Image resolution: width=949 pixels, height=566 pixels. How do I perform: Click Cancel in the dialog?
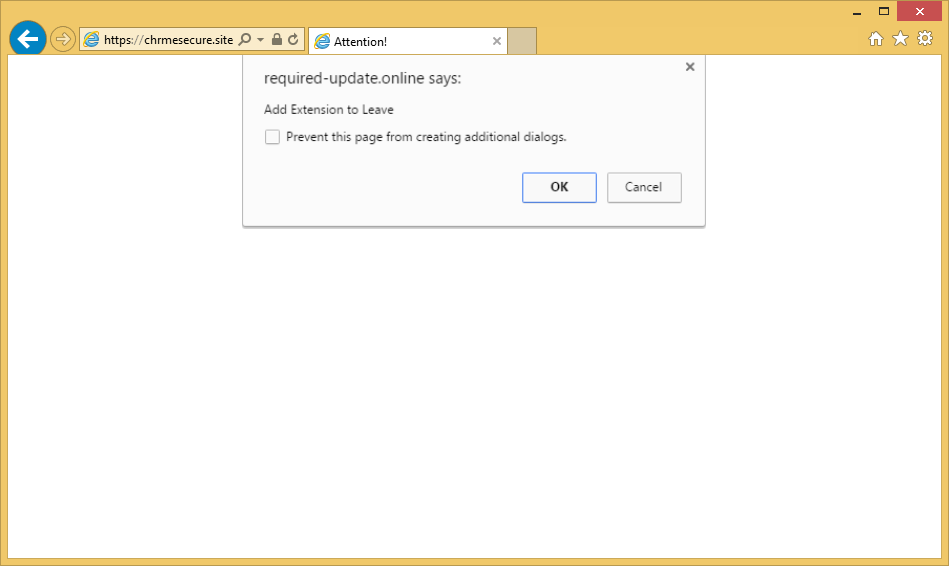tap(644, 187)
